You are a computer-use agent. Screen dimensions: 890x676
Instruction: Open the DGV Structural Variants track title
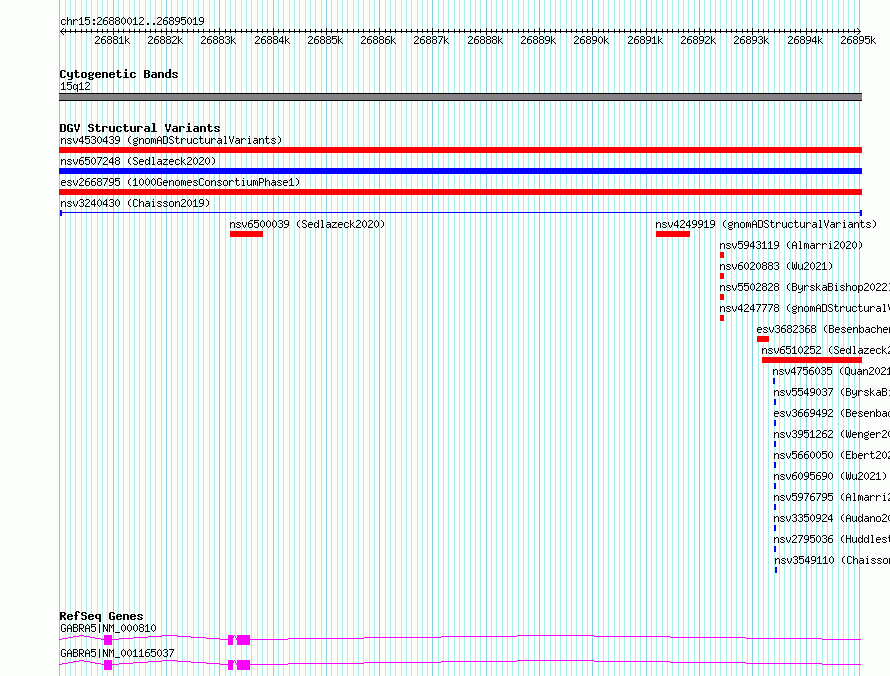[140, 128]
